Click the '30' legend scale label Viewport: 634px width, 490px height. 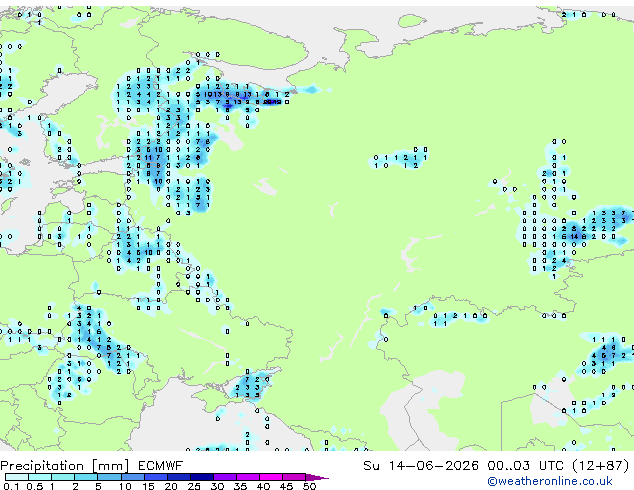[217, 486]
